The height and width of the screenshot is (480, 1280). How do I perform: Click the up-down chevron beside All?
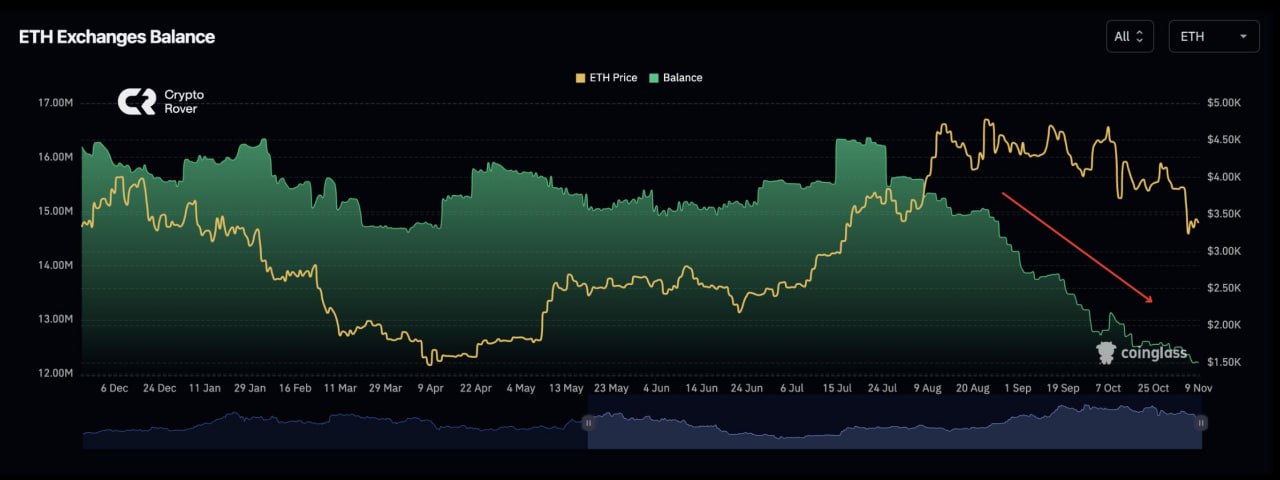pyautogui.click(x=1140, y=37)
